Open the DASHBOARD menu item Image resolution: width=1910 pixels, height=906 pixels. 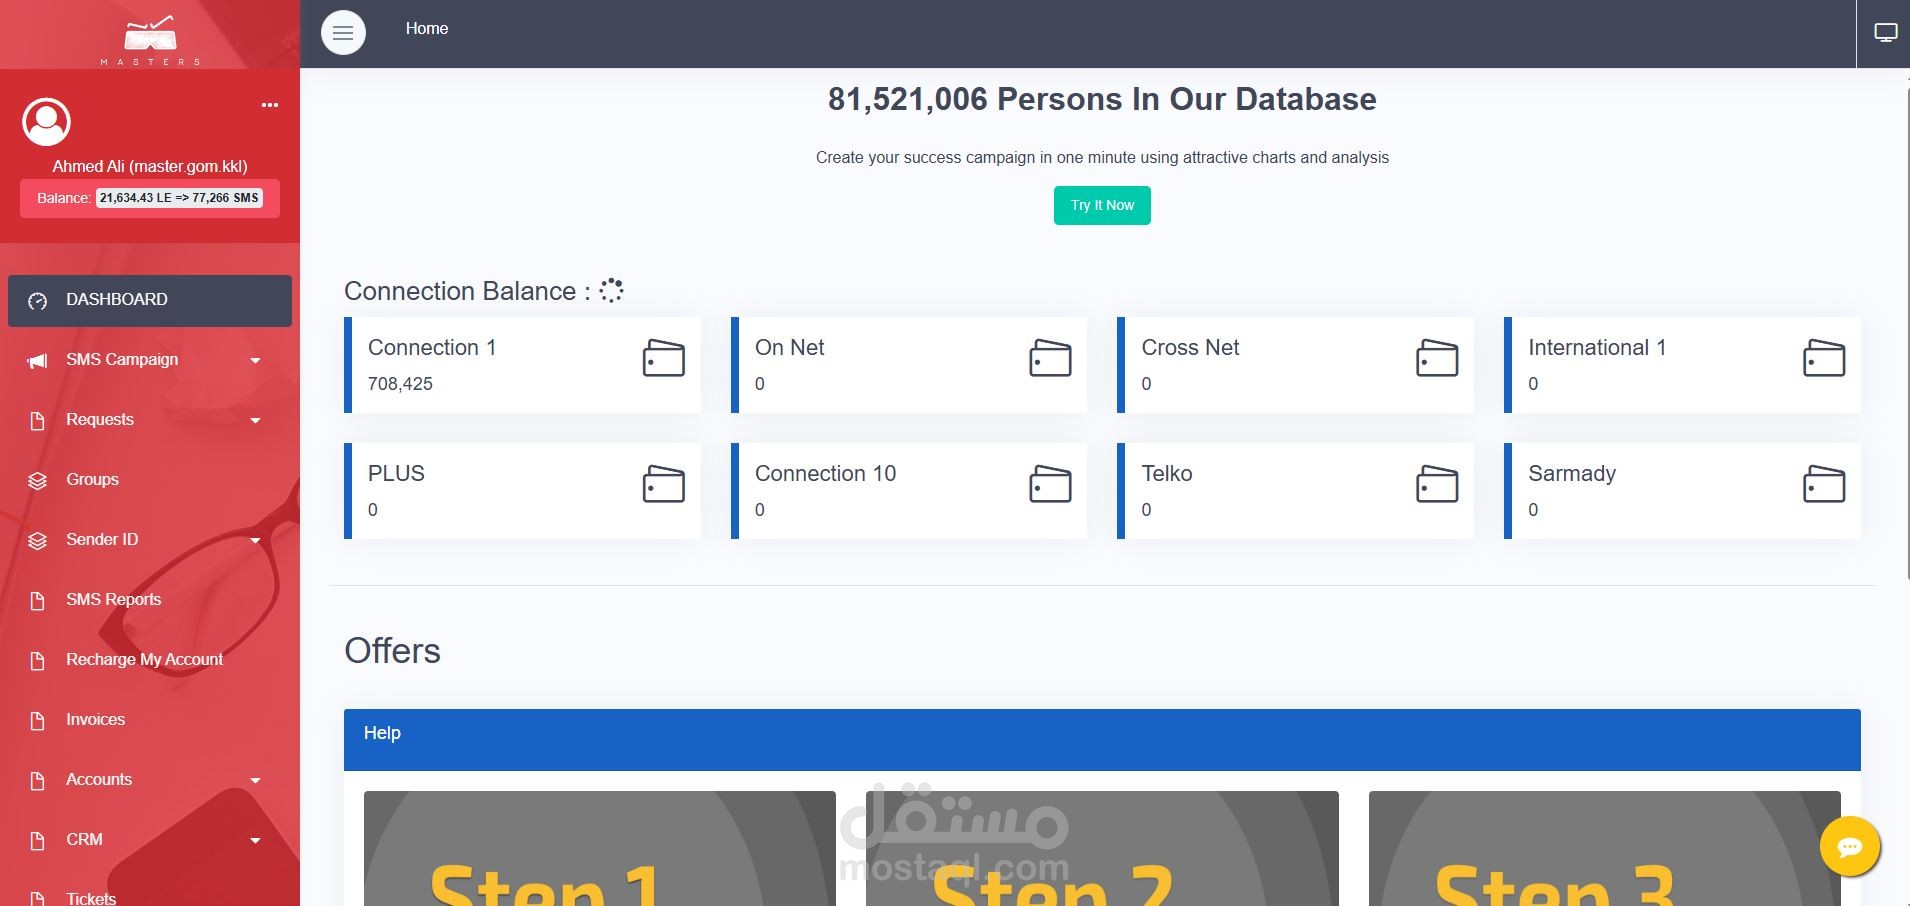pos(150,300)
